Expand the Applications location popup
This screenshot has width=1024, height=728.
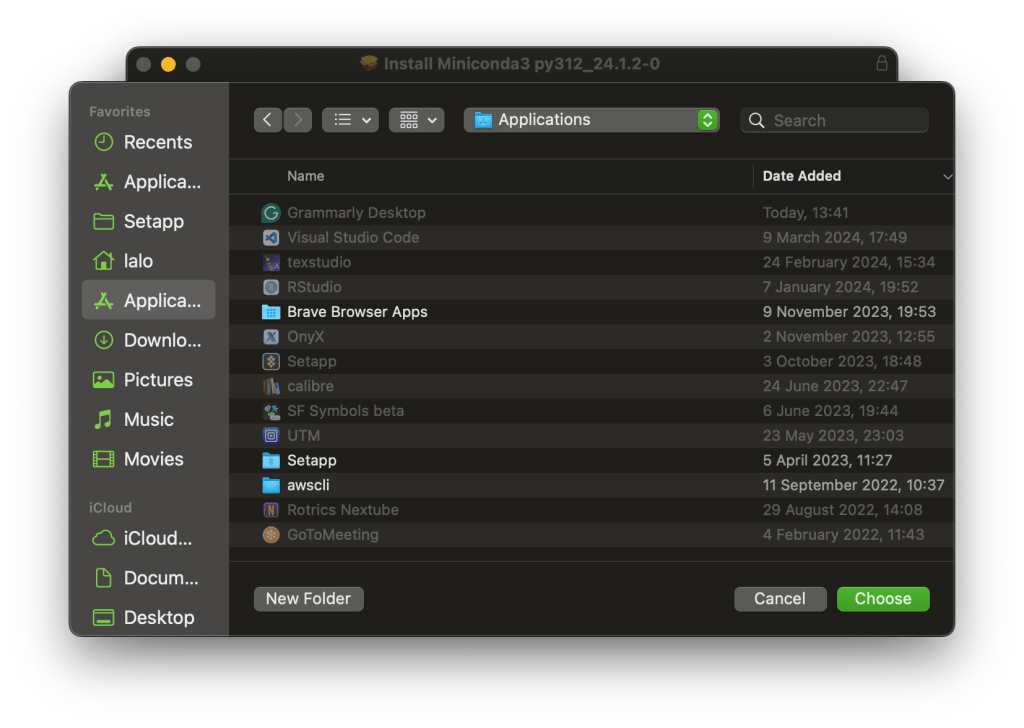[x=591, y=120]
